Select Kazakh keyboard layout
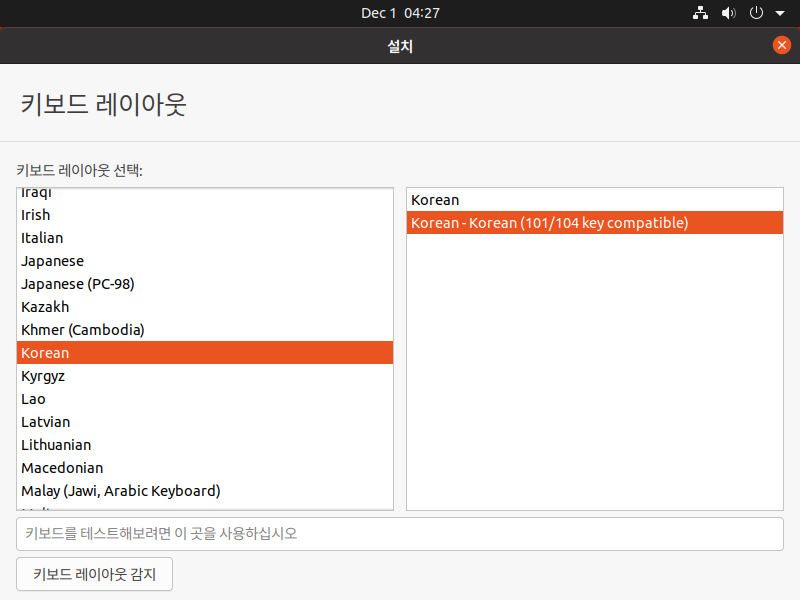 click(x=205, y=307)
